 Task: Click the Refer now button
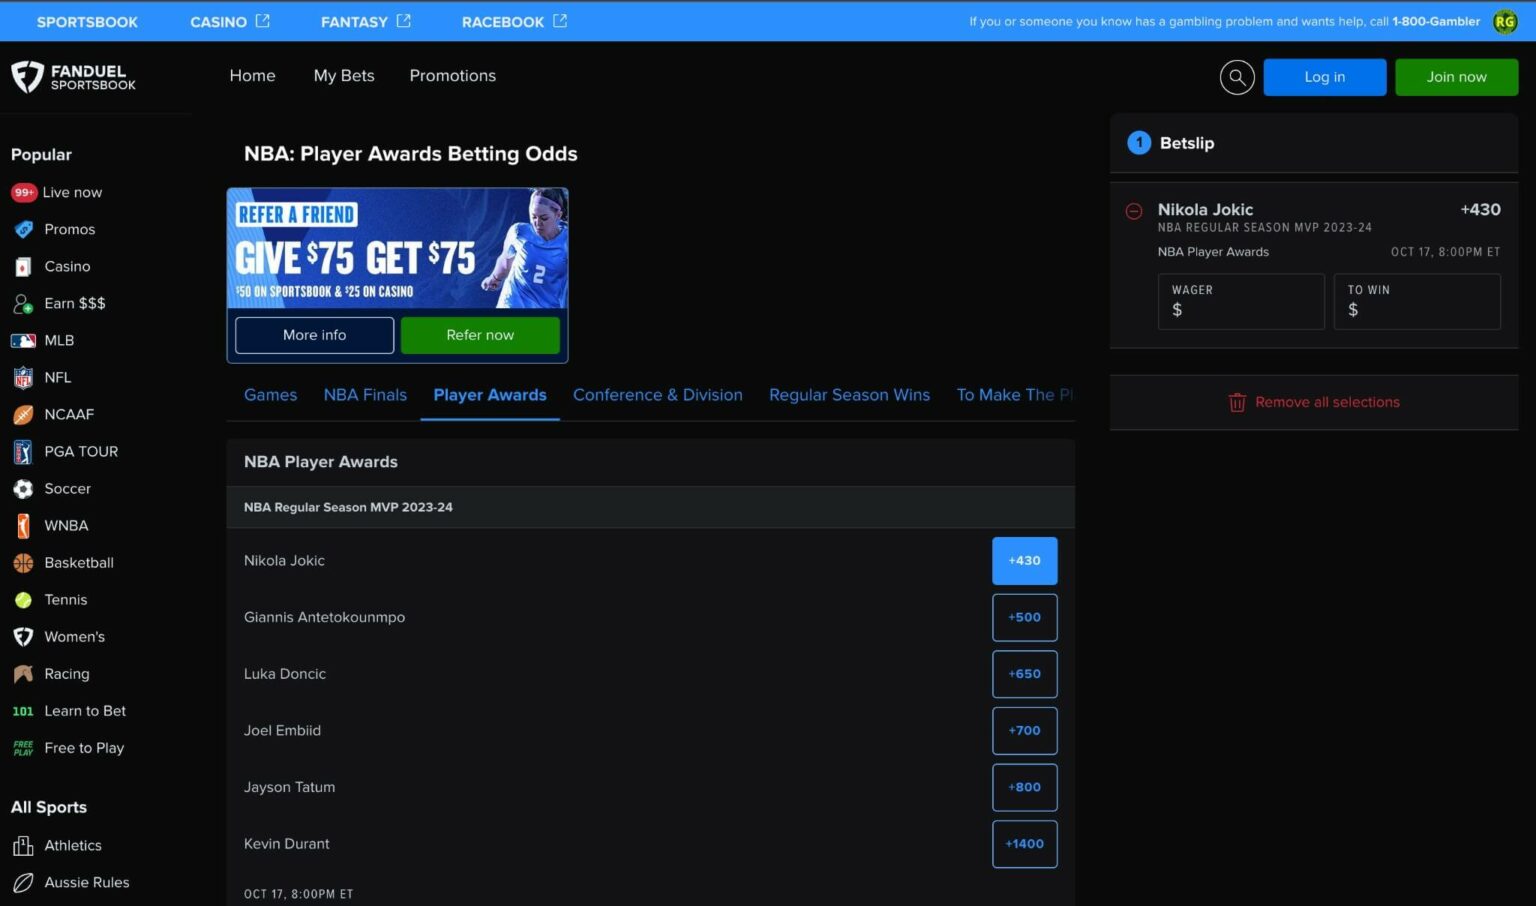point(480,335)
